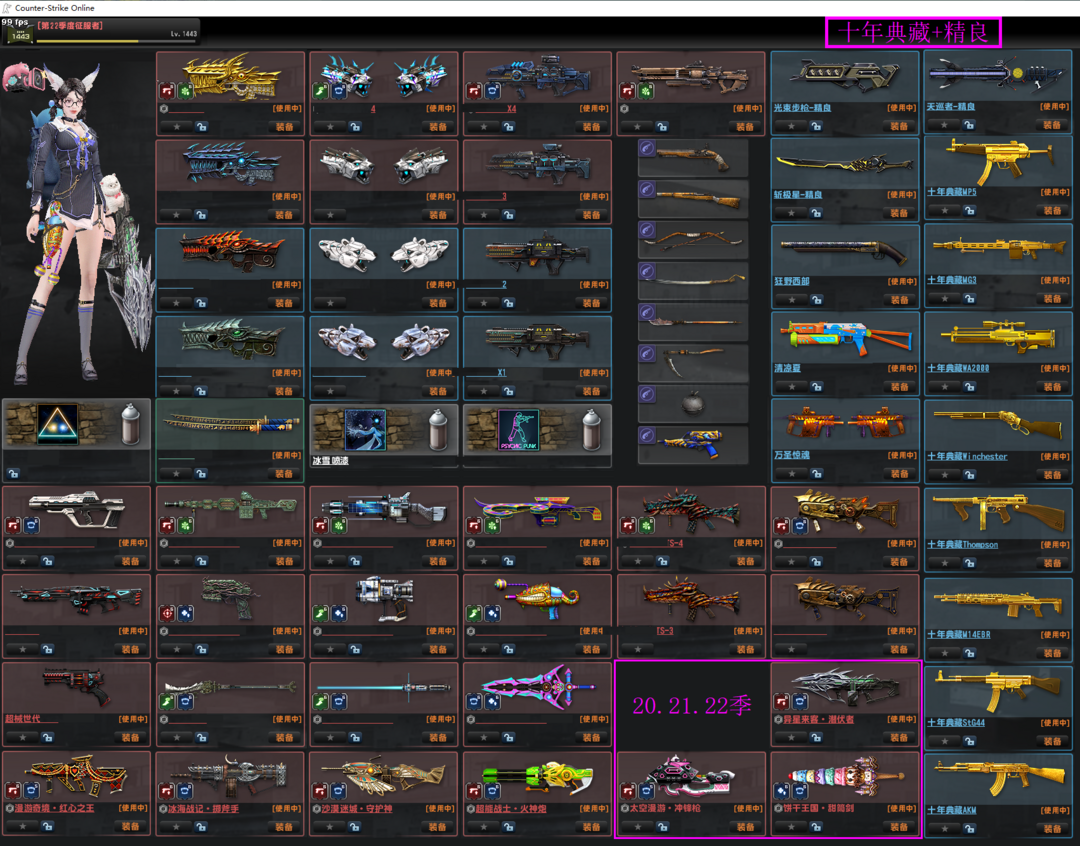1080x846 pixels.
Task: Click the level 1443 rank badge icon
Action: coord(20,35)
